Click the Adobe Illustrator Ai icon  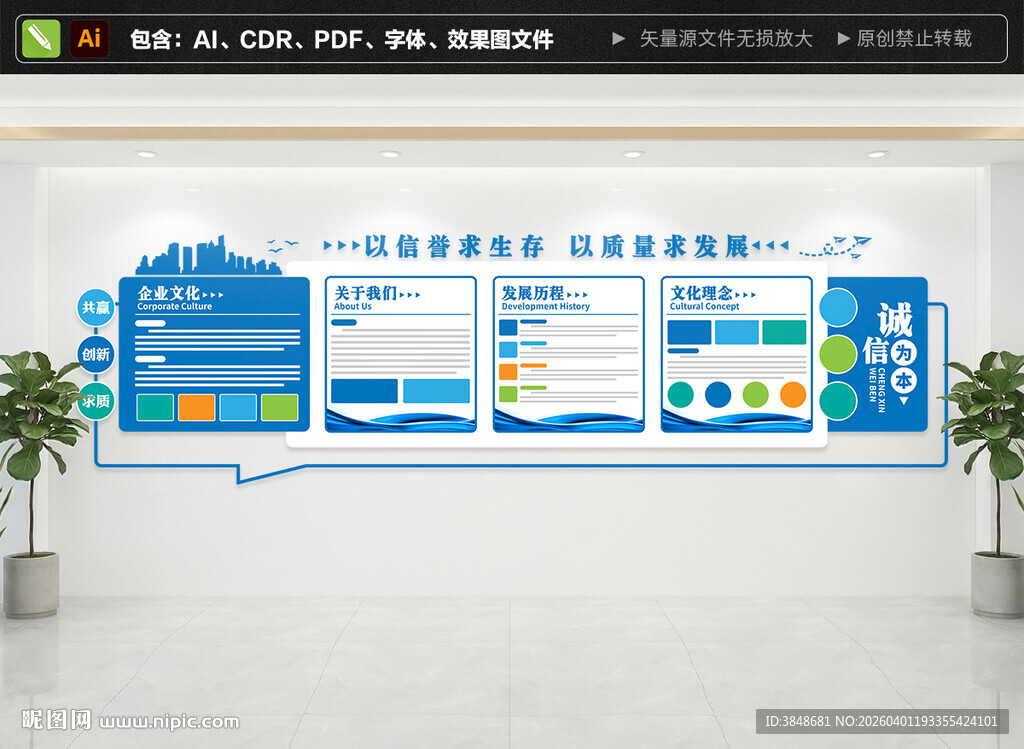(x=89, y=39)
